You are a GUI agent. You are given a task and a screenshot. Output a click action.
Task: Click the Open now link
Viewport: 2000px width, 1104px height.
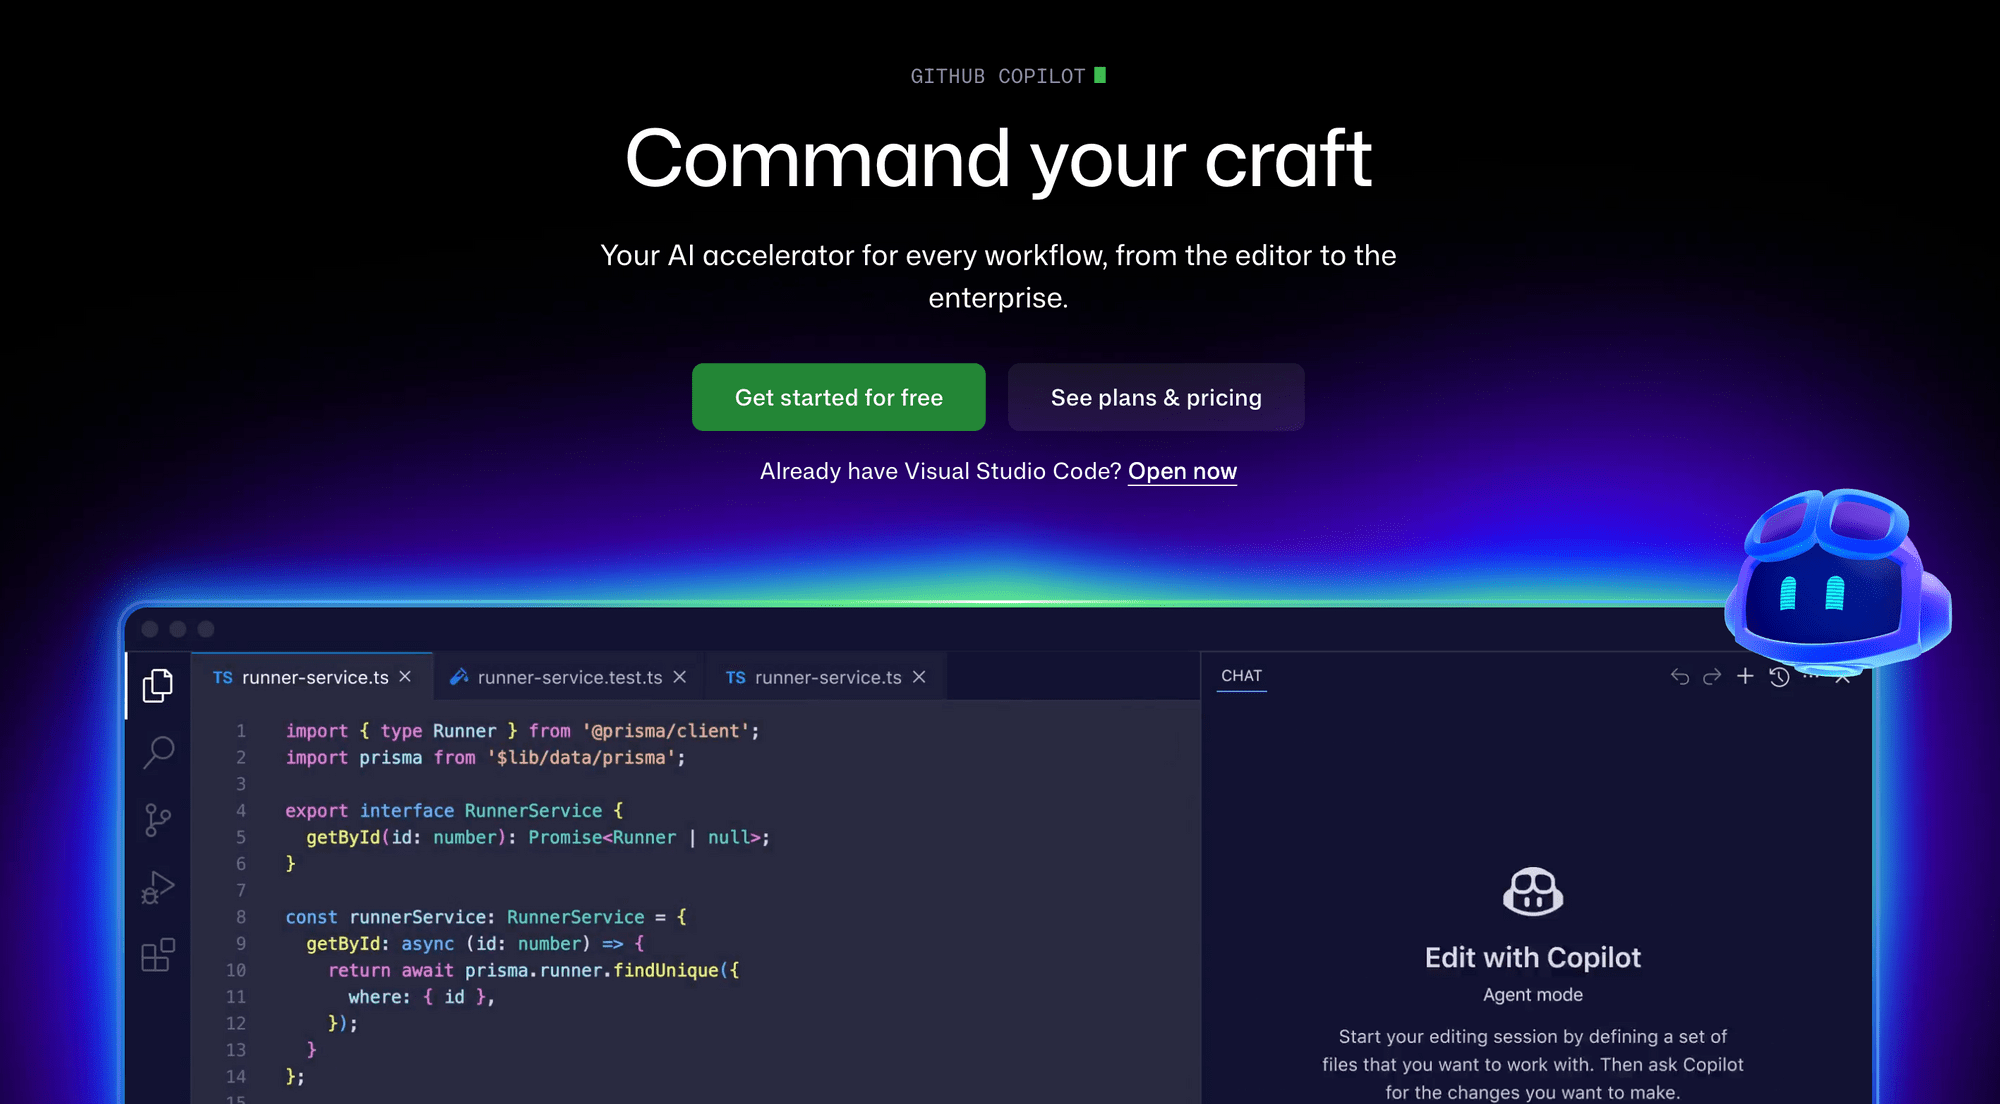tap(1182, 471)
